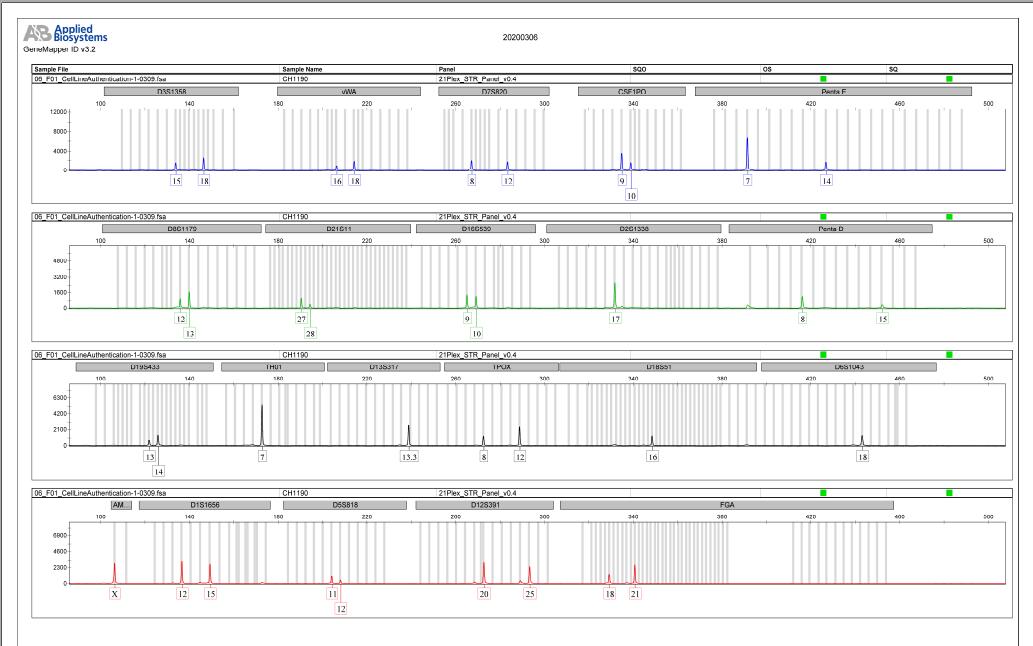
Task: Click right green quality flag in blue dye panel
Action: (949, 79)
